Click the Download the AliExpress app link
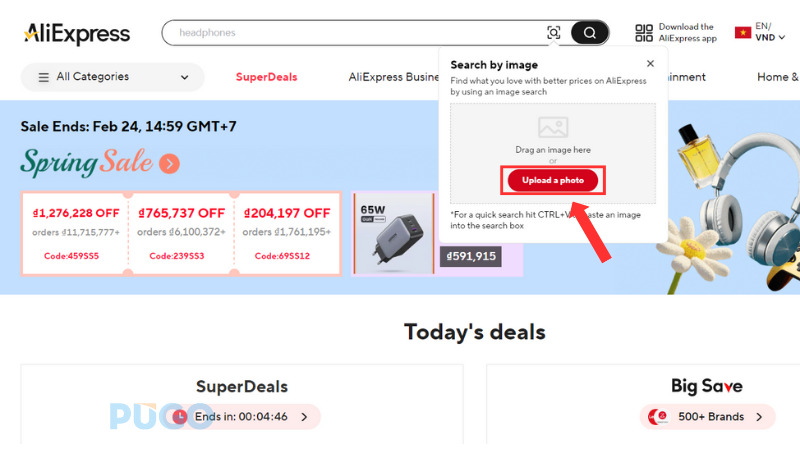The height and width of the screenshot is (450, 800). (687, 33)
